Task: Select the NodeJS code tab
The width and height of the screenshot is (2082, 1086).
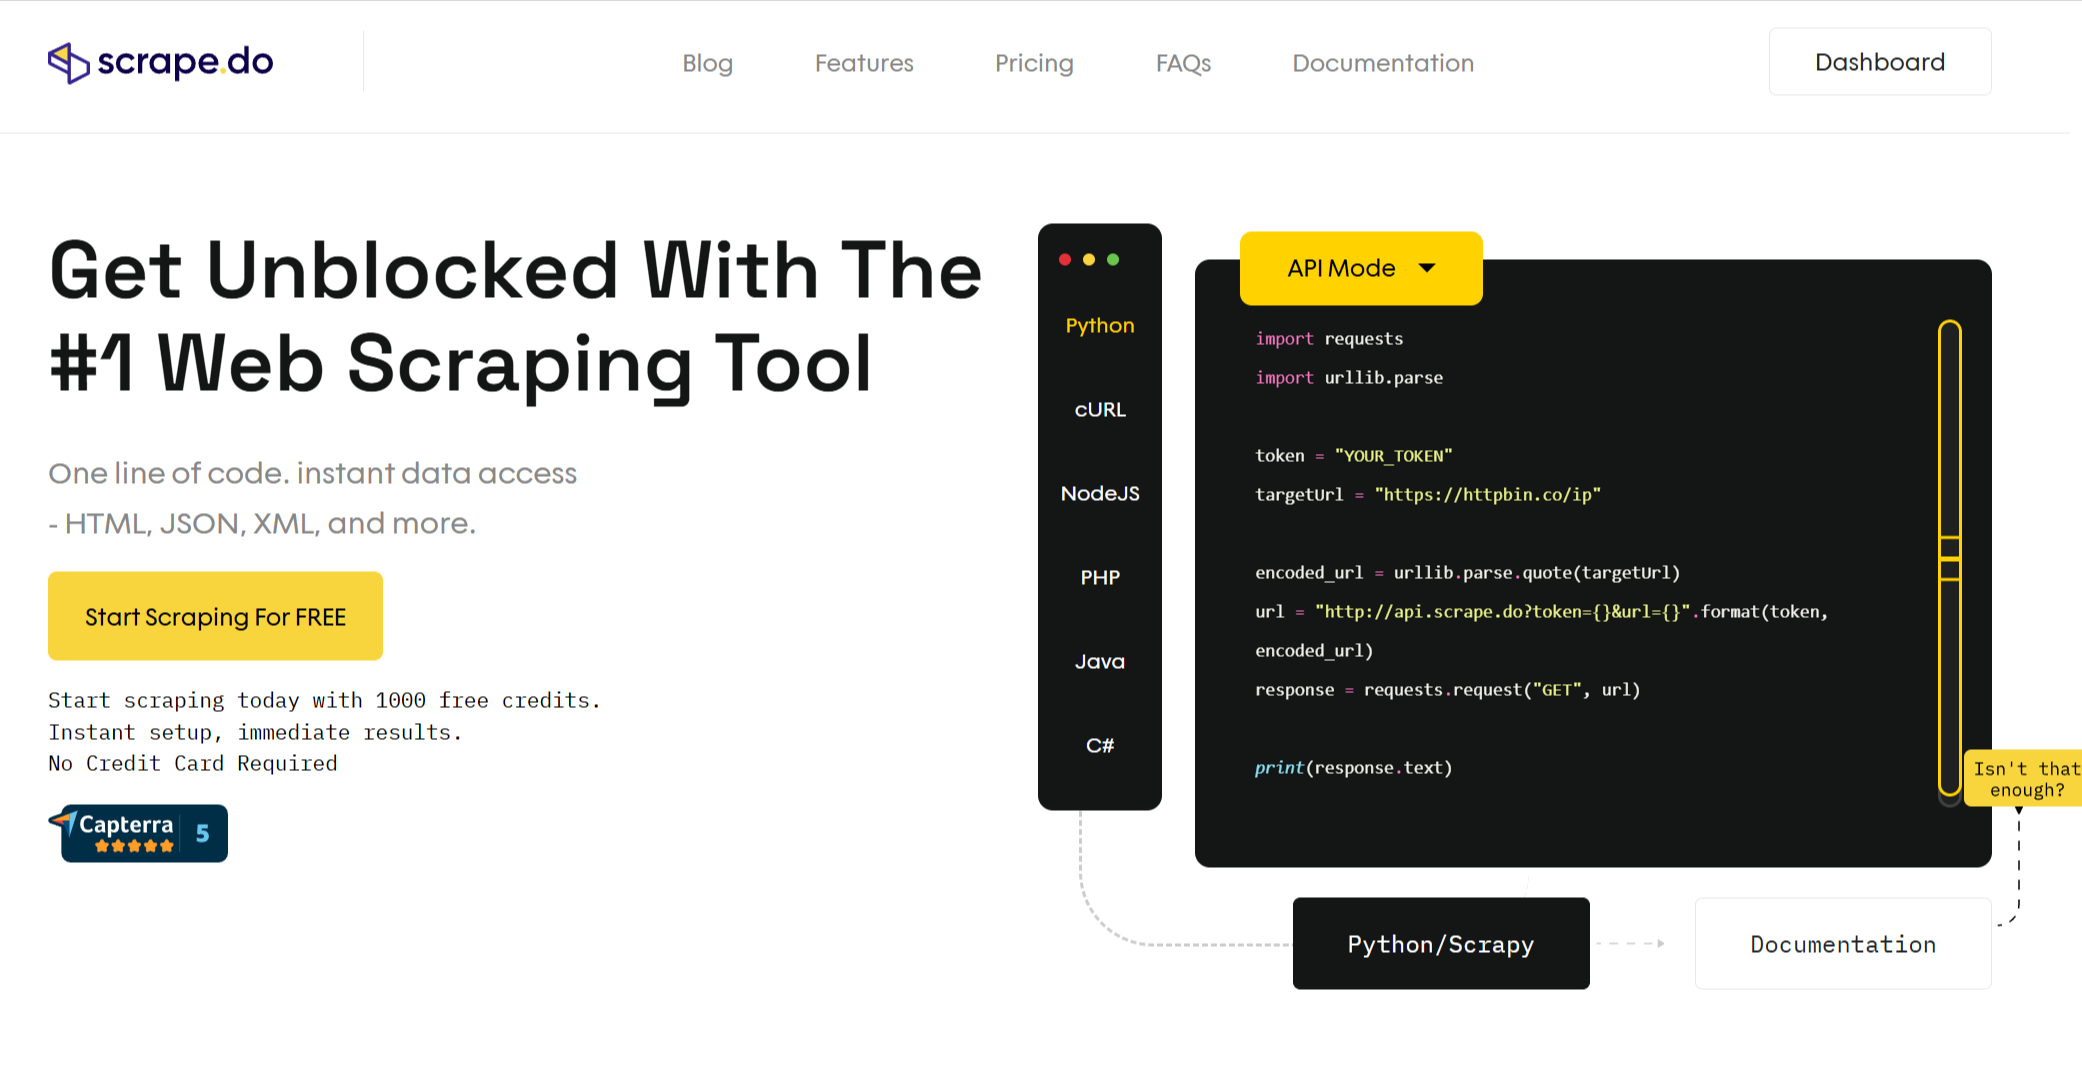Action: [1099, 494]
